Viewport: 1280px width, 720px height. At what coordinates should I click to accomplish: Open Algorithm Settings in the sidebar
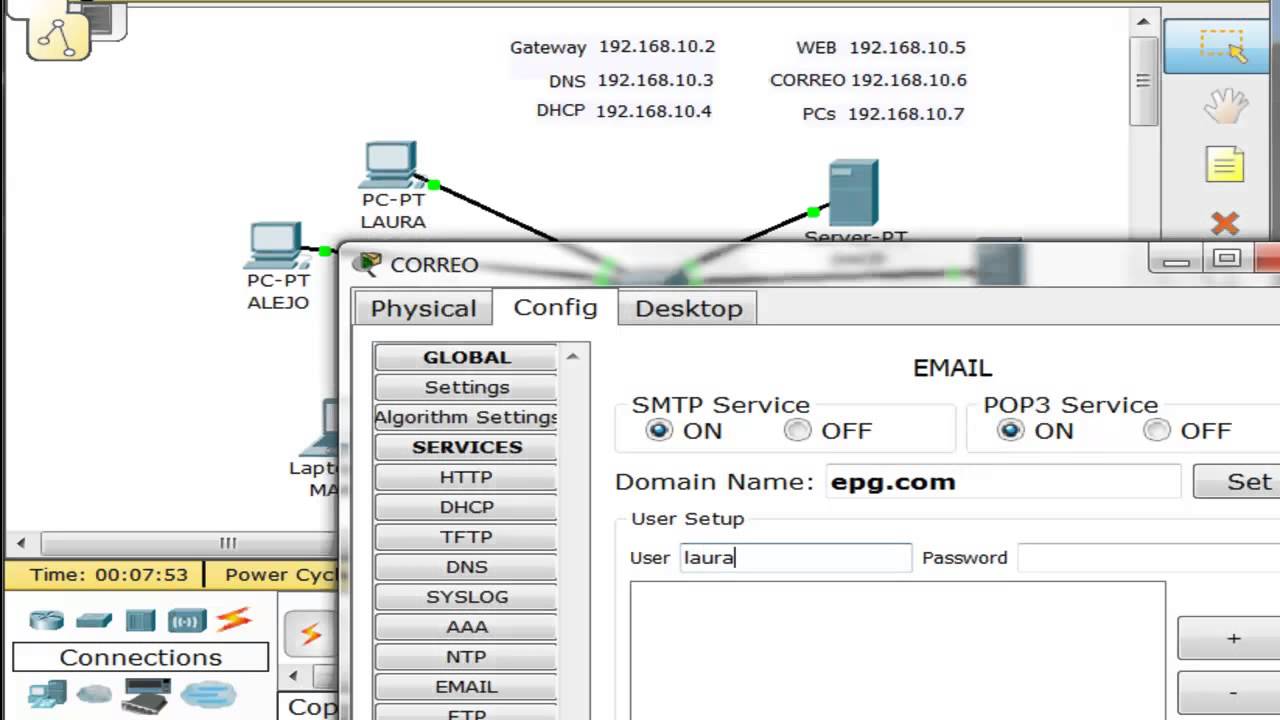coord(466,417)
